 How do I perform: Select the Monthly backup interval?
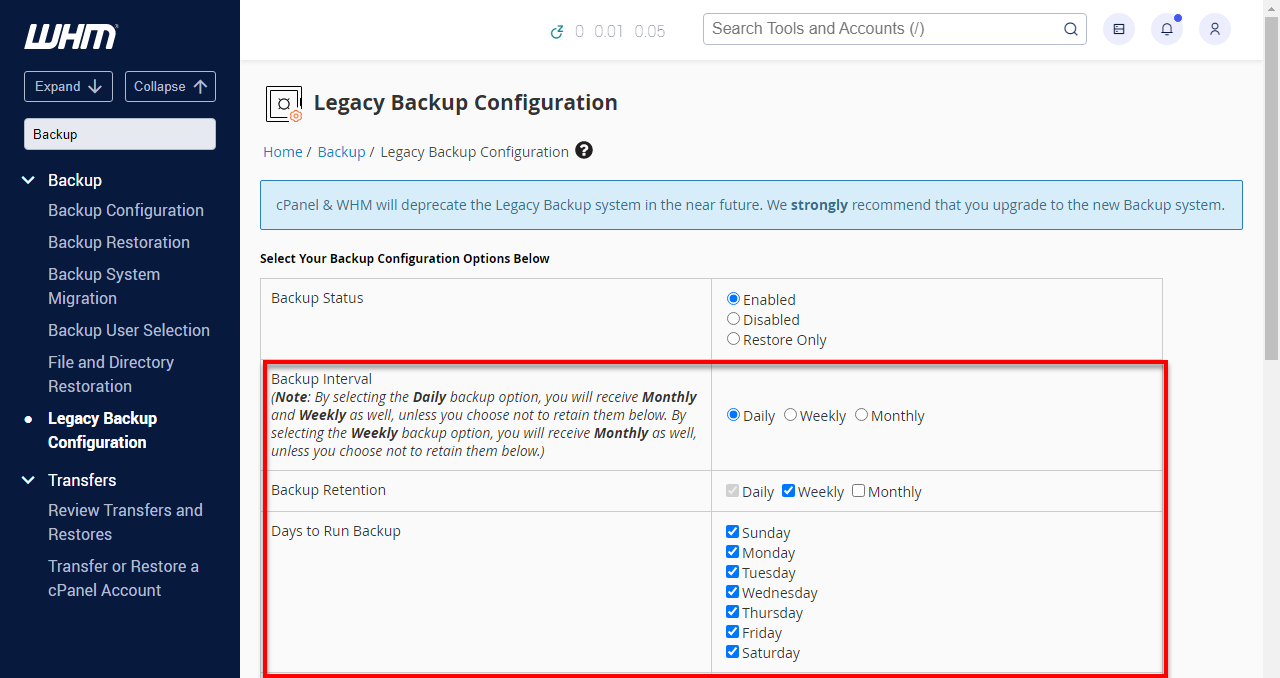point(861,414)
